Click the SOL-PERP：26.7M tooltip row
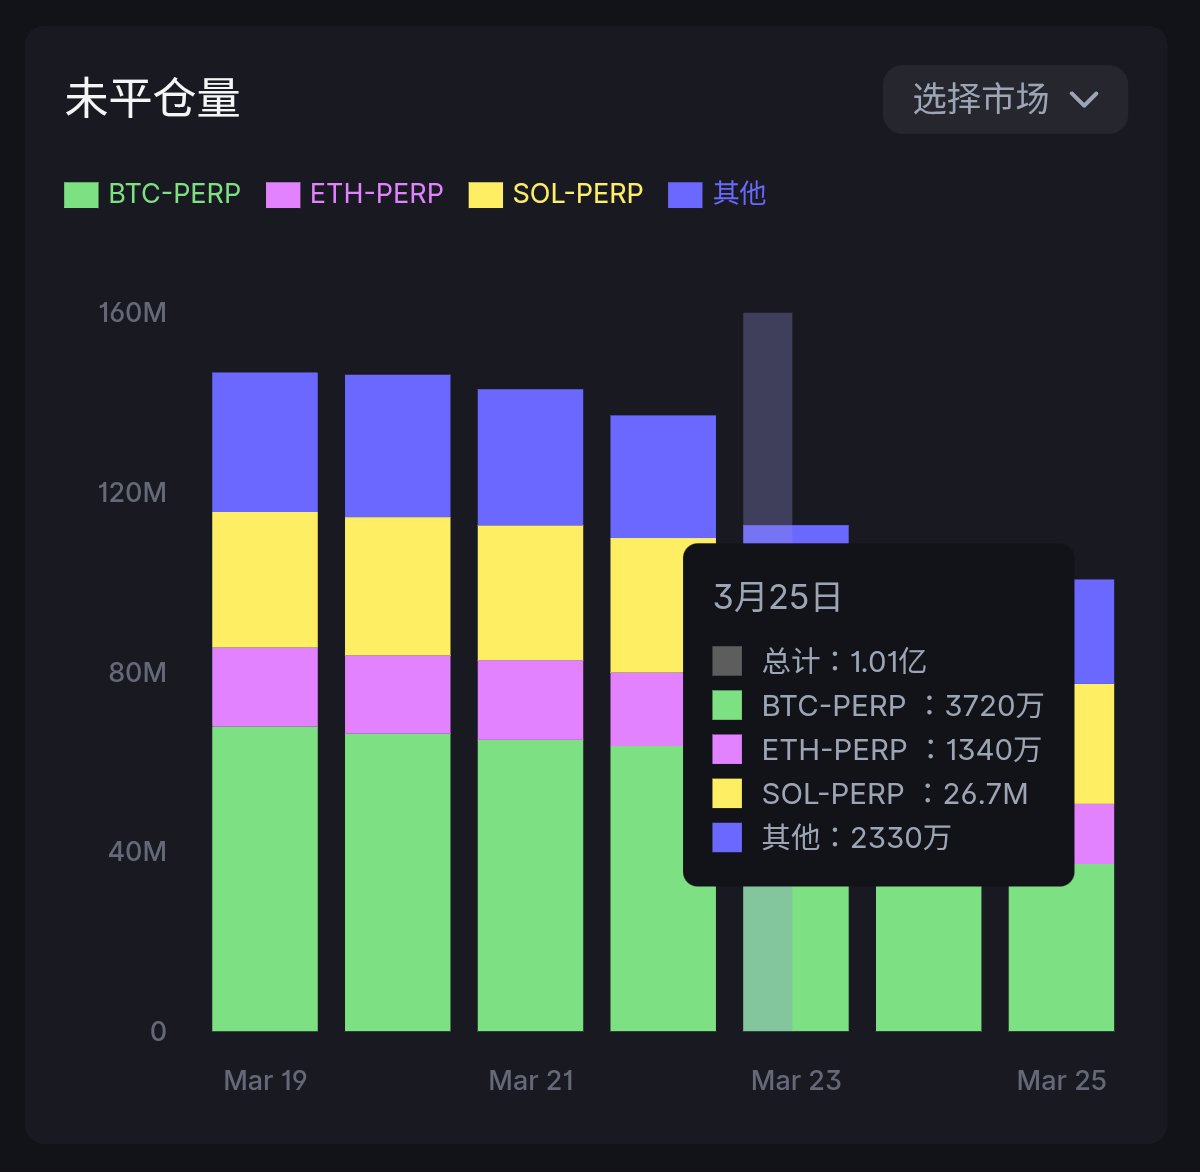Screen dimensions: 1200x1172 pyautogui.click(x=870, y=794)
